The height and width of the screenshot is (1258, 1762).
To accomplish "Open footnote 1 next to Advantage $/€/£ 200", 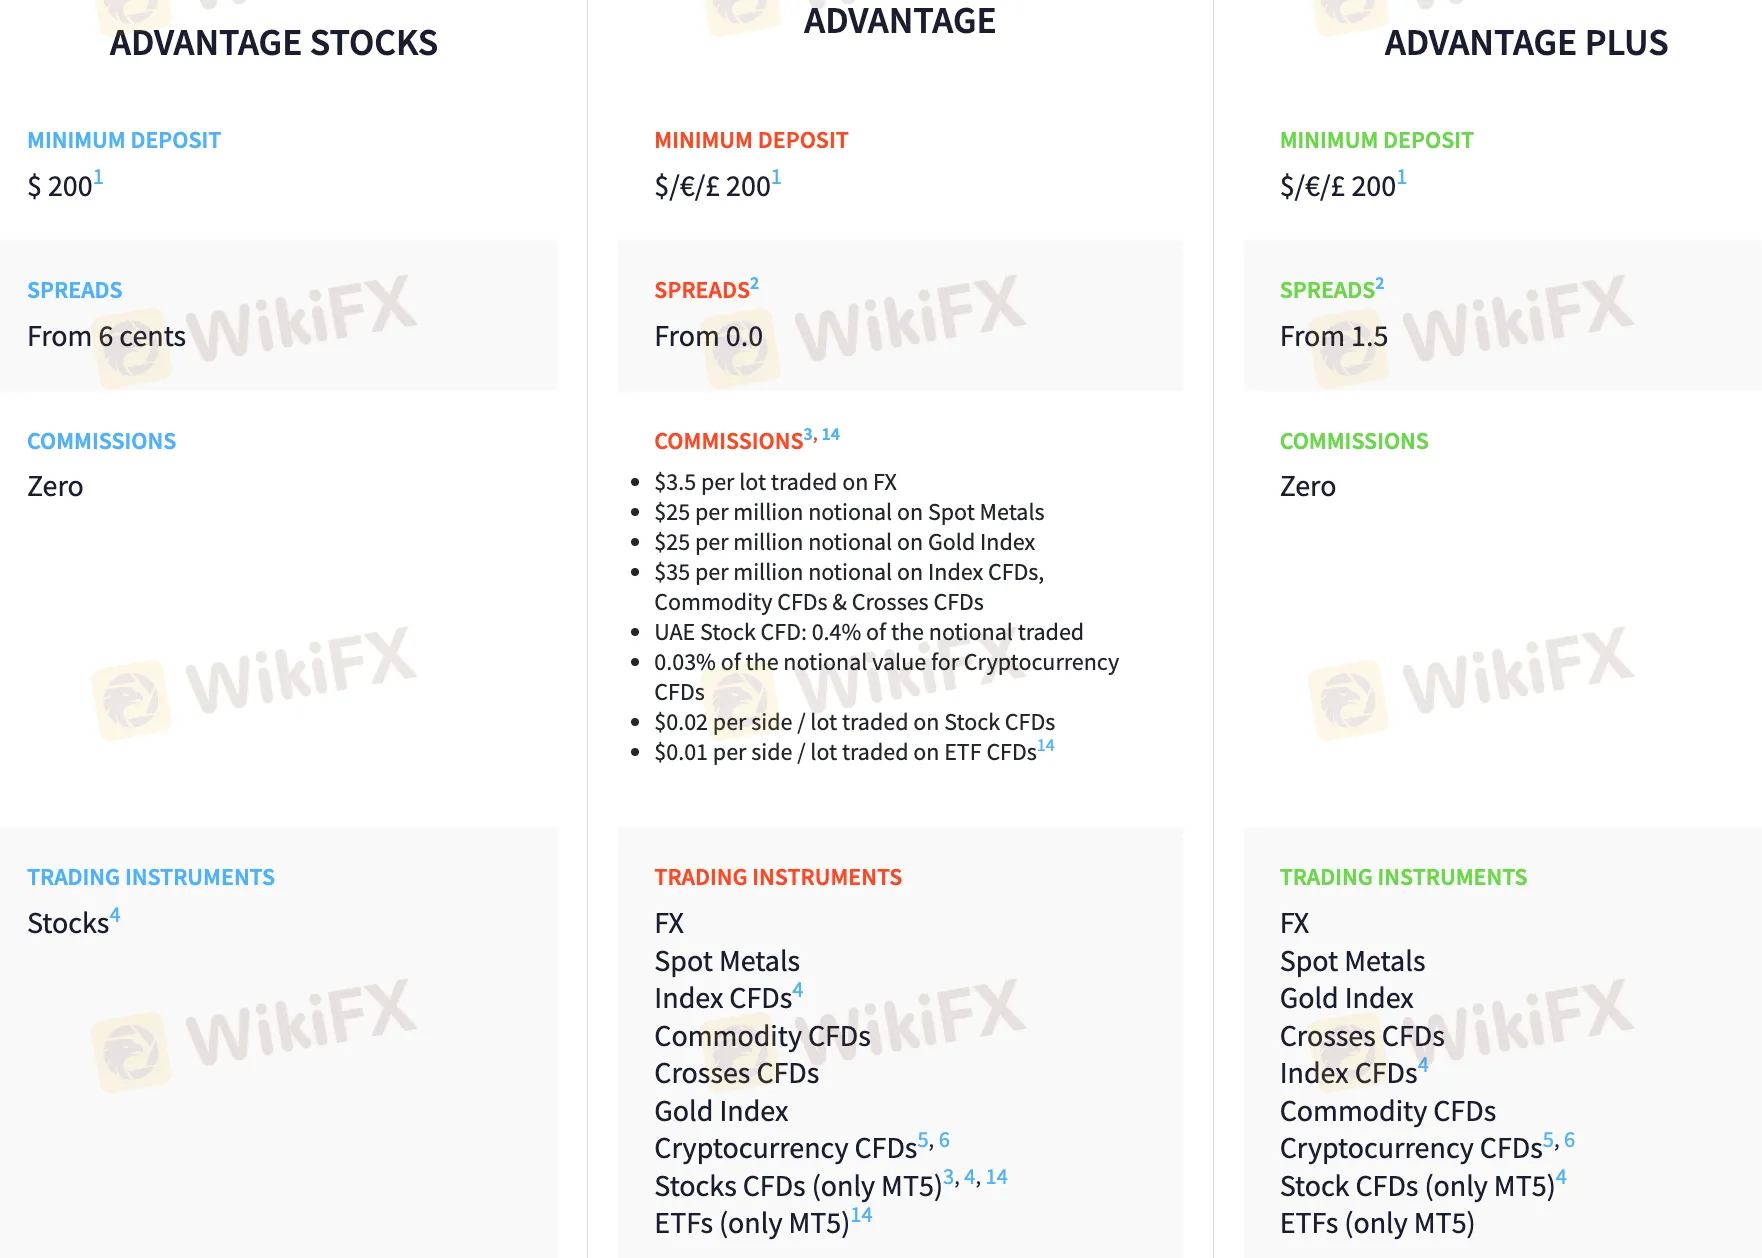I will [x=776, y=178].
